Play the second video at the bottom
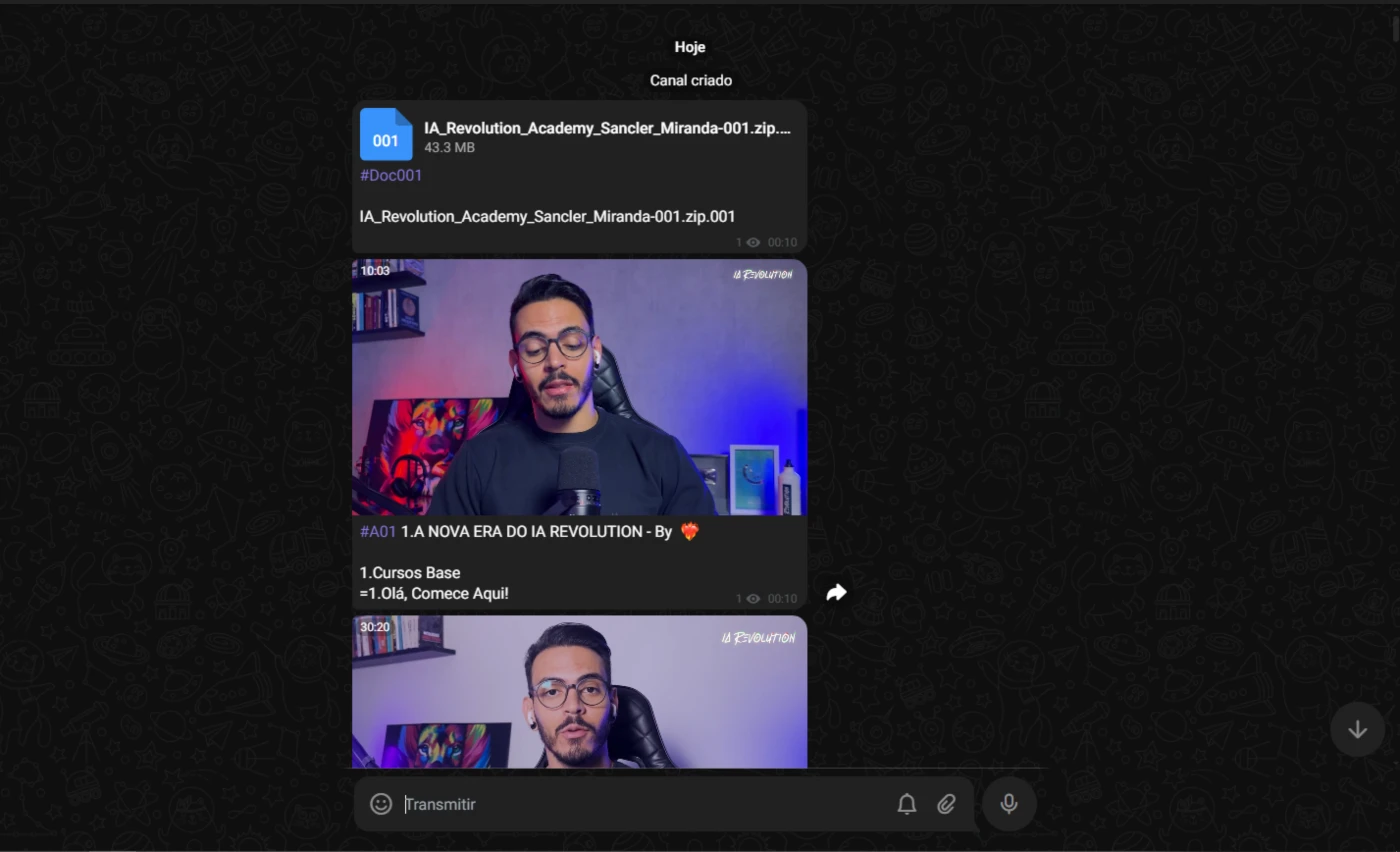 pyautogui.click(x=579, y=692)
